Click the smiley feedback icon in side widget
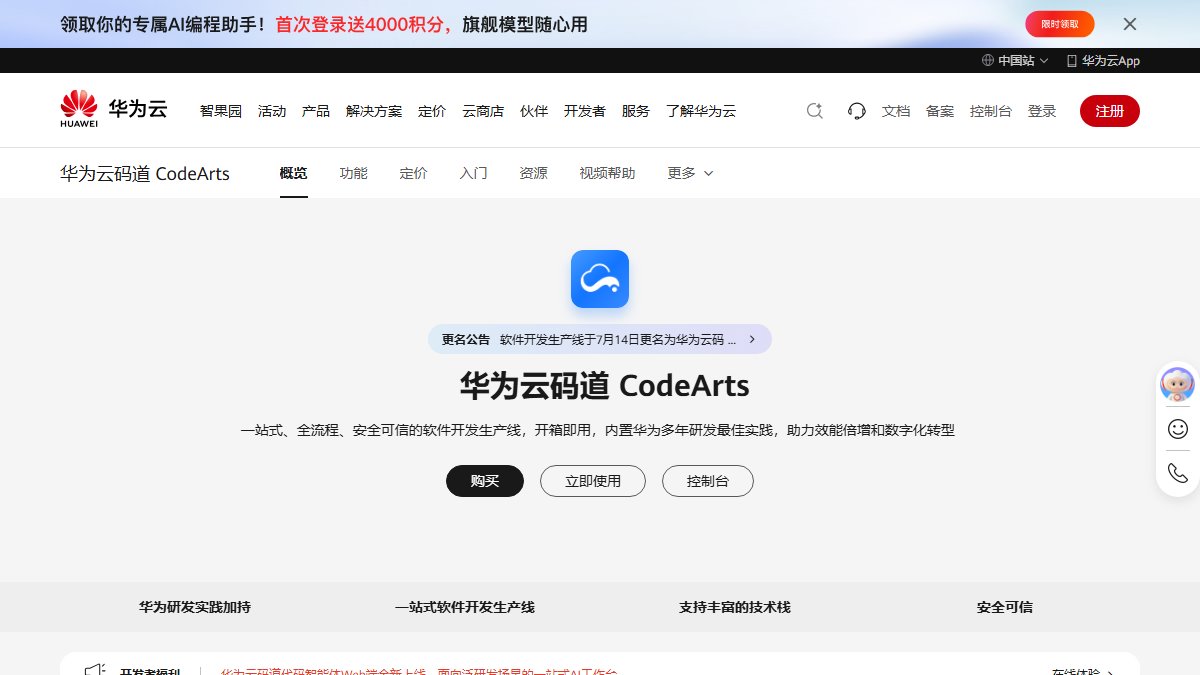1200x675 pixels. (x=1178, y=429)
